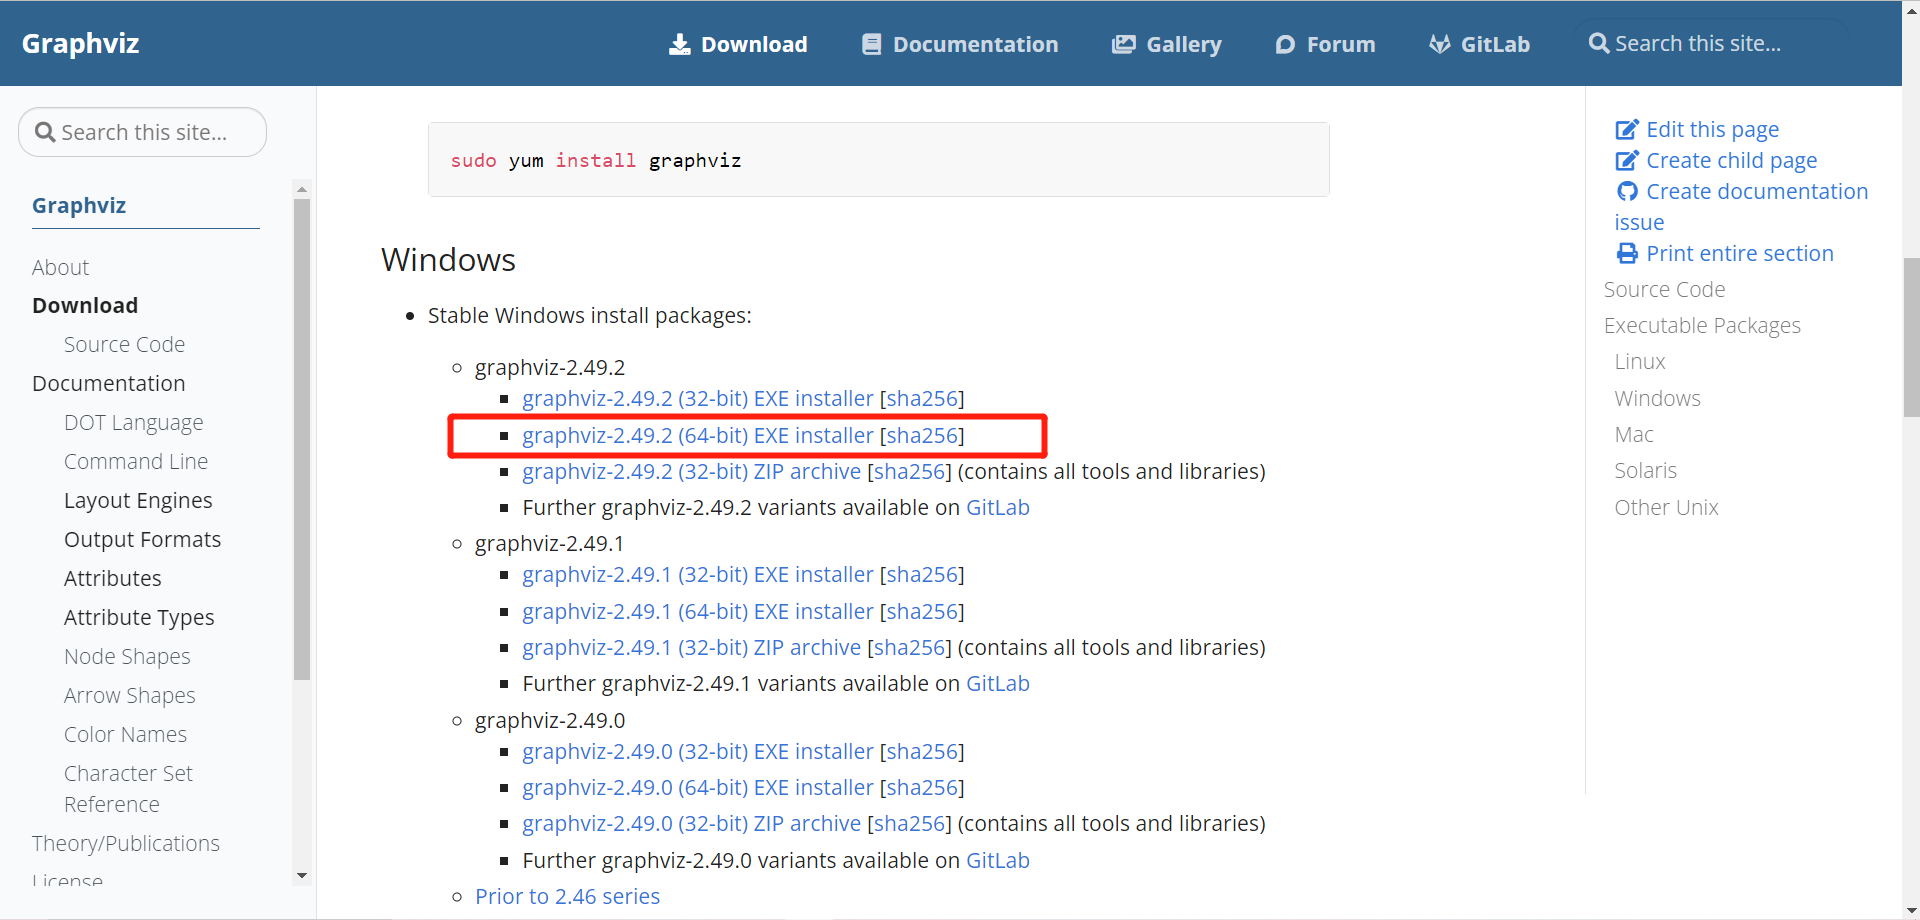Click the Edit this page pencil icon
Screen dimensions: 1920x920
pyautogui.click(x=1627, y=129)
